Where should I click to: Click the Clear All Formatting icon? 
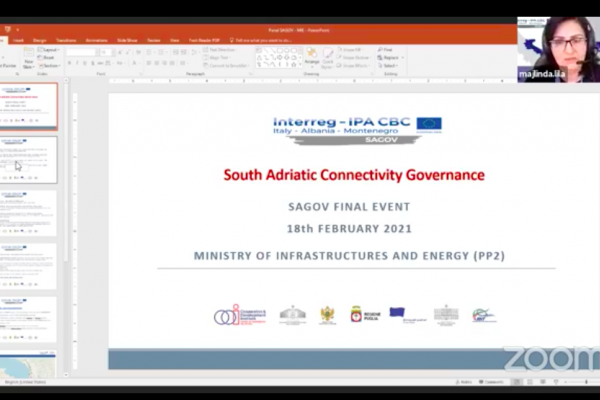pos(138,52)
